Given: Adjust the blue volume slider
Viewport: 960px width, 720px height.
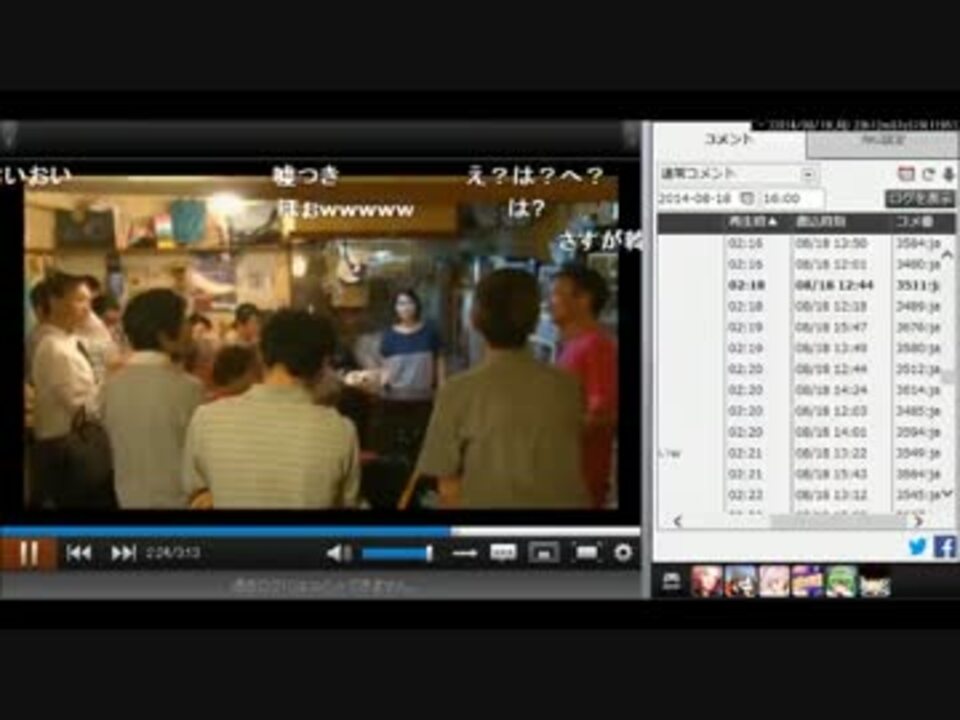Looking at the screenshot, I should 398,553.
